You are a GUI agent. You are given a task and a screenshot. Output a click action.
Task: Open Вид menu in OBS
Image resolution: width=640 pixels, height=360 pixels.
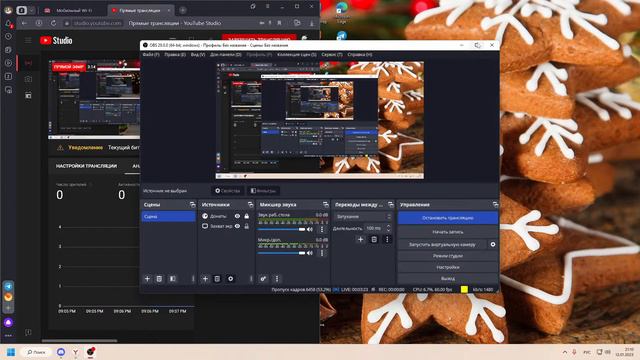point(198,54)
